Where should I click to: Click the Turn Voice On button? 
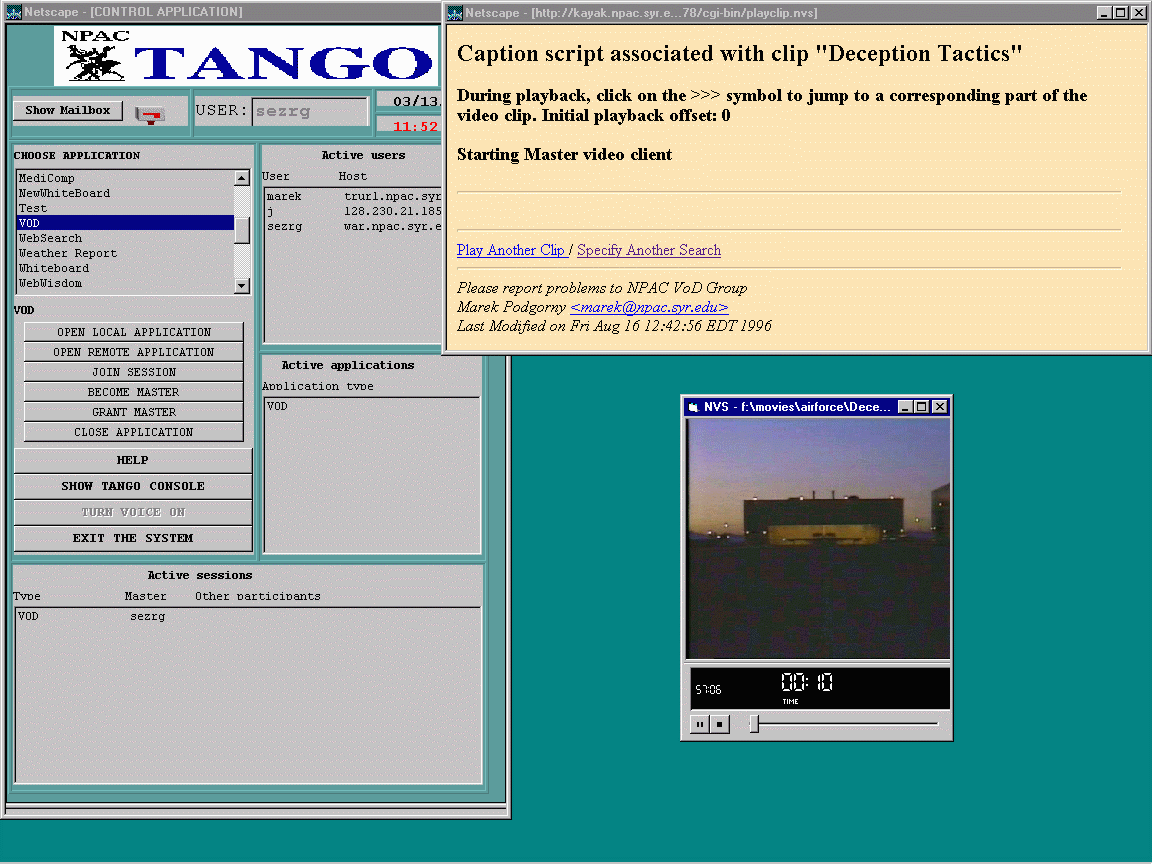tap(133, 512)
